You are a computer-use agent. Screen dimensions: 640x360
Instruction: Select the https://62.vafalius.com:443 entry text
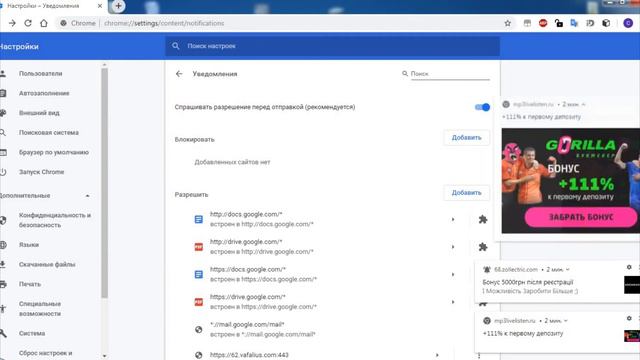pos(249,355)
